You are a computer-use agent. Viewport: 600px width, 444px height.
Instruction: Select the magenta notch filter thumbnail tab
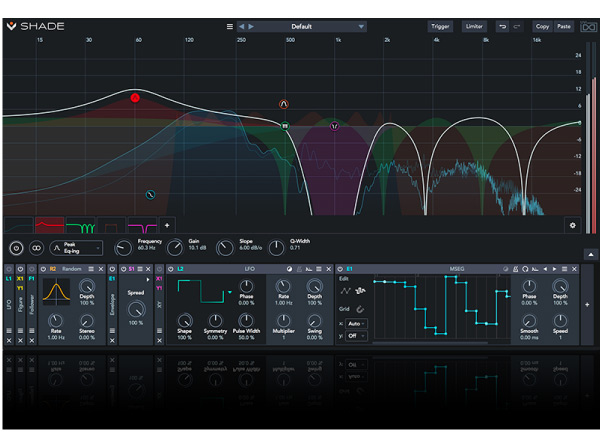[x=142, y=225]
